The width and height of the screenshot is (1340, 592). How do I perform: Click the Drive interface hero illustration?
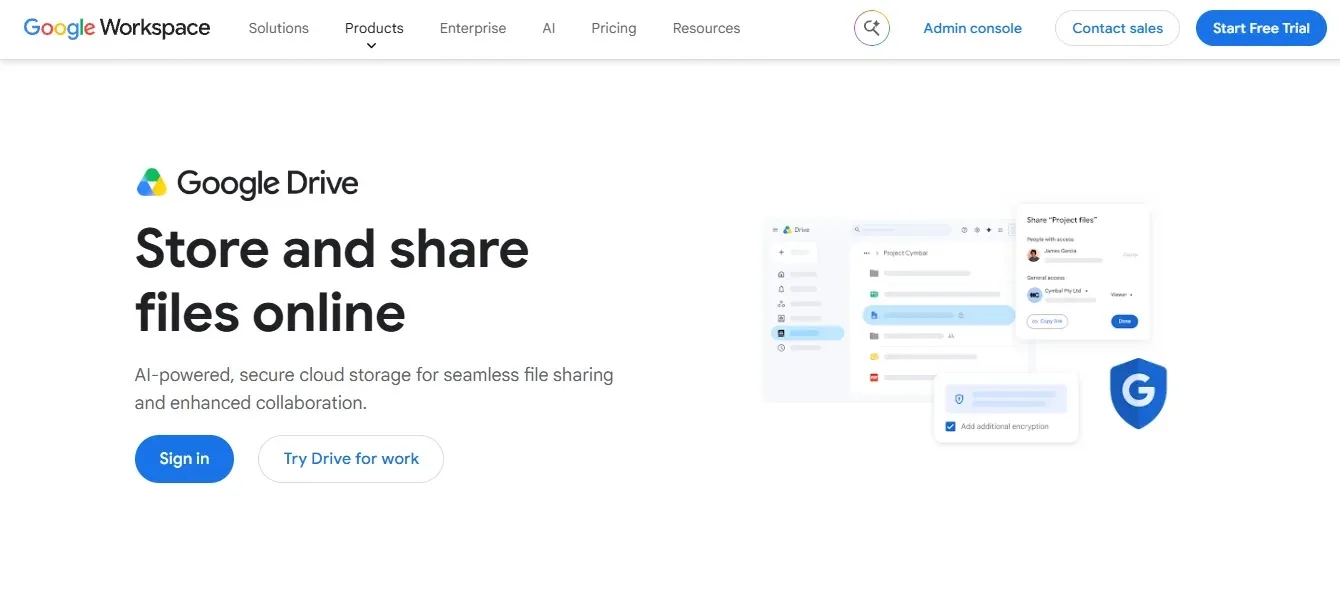[x=965, y=323]
